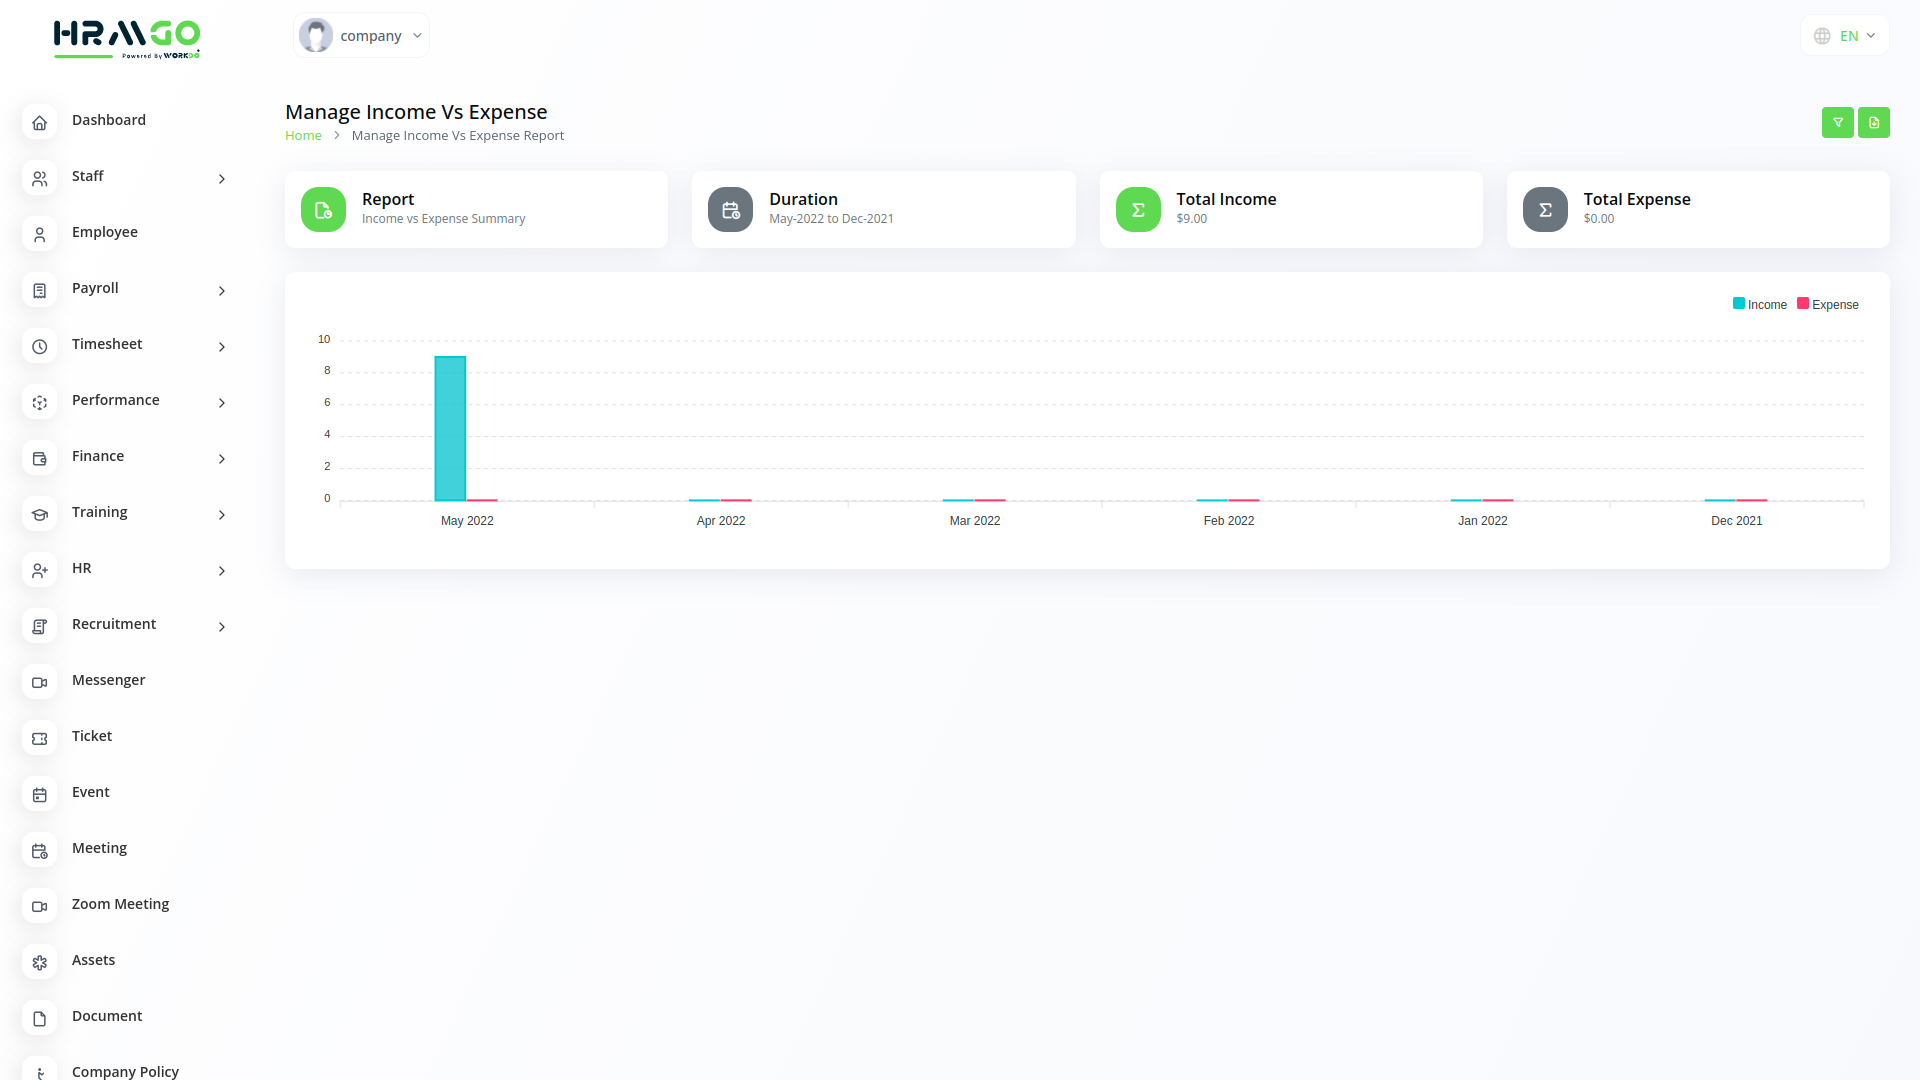Click the Event calendar icon
The image size is (1920, 1080).
click(39, 794)
